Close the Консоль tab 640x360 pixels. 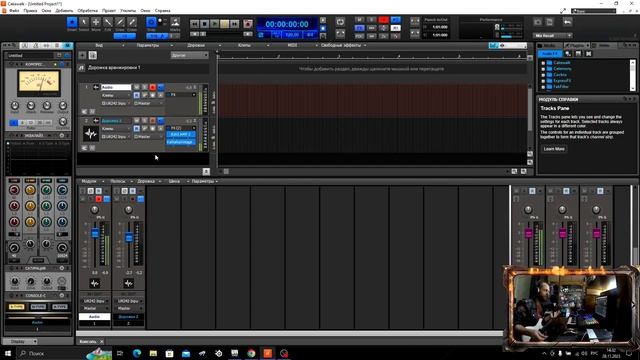(x=102, y=341)
